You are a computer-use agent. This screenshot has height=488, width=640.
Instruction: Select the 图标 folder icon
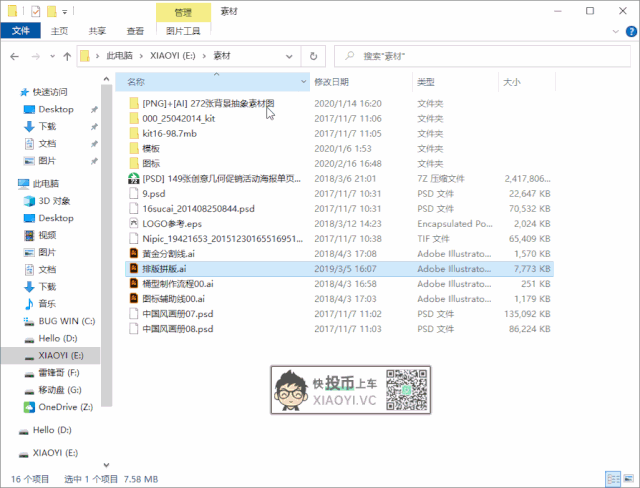click(134, 164)
